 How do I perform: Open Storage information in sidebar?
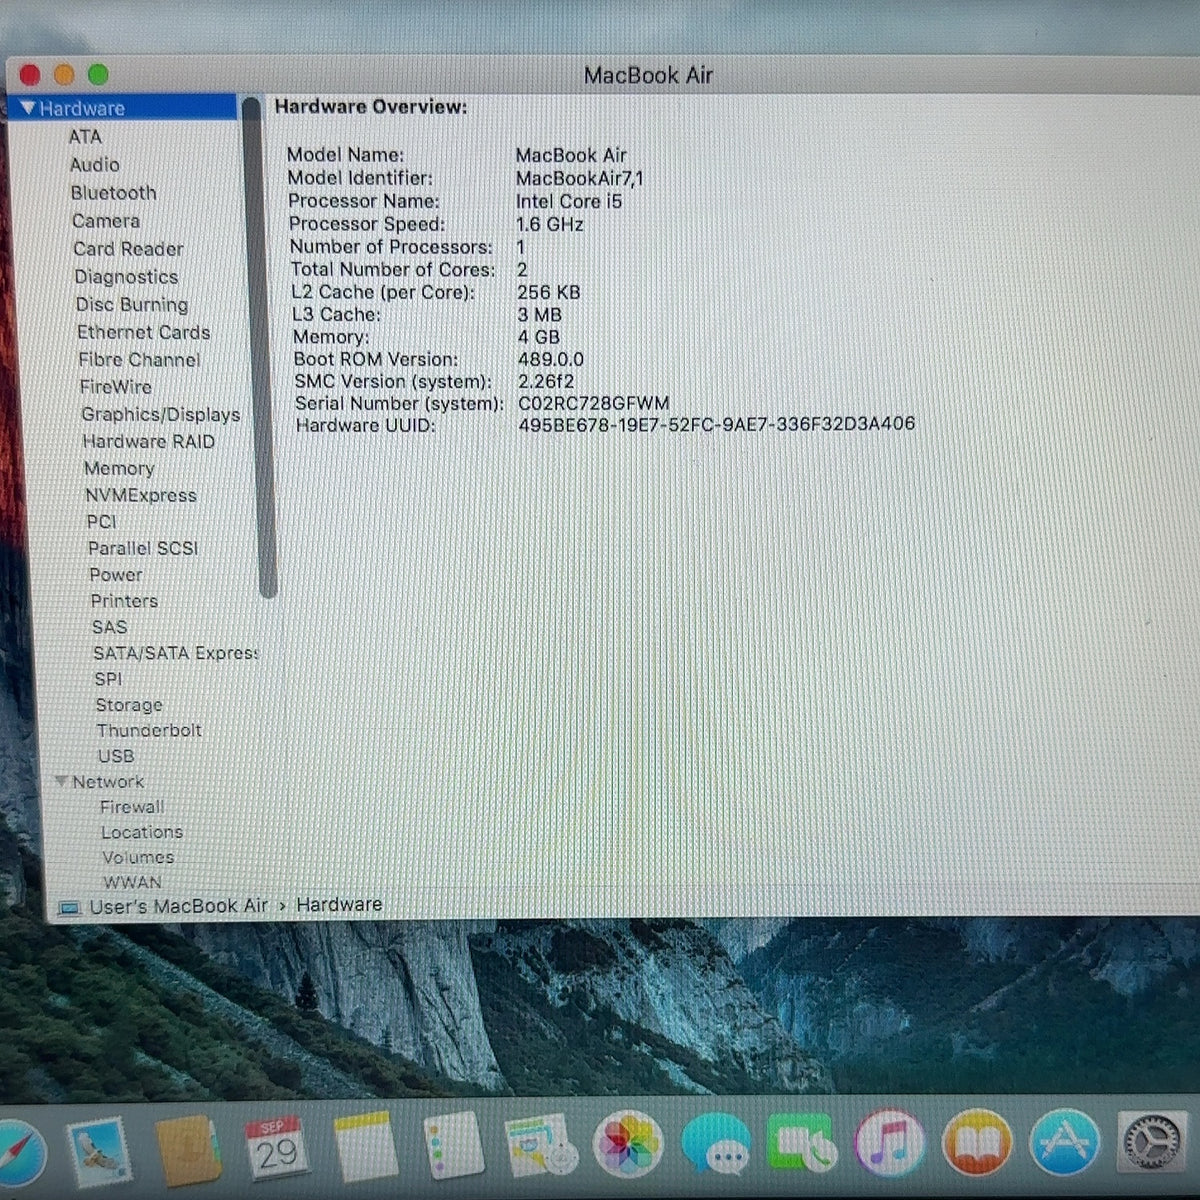[129, 705]
